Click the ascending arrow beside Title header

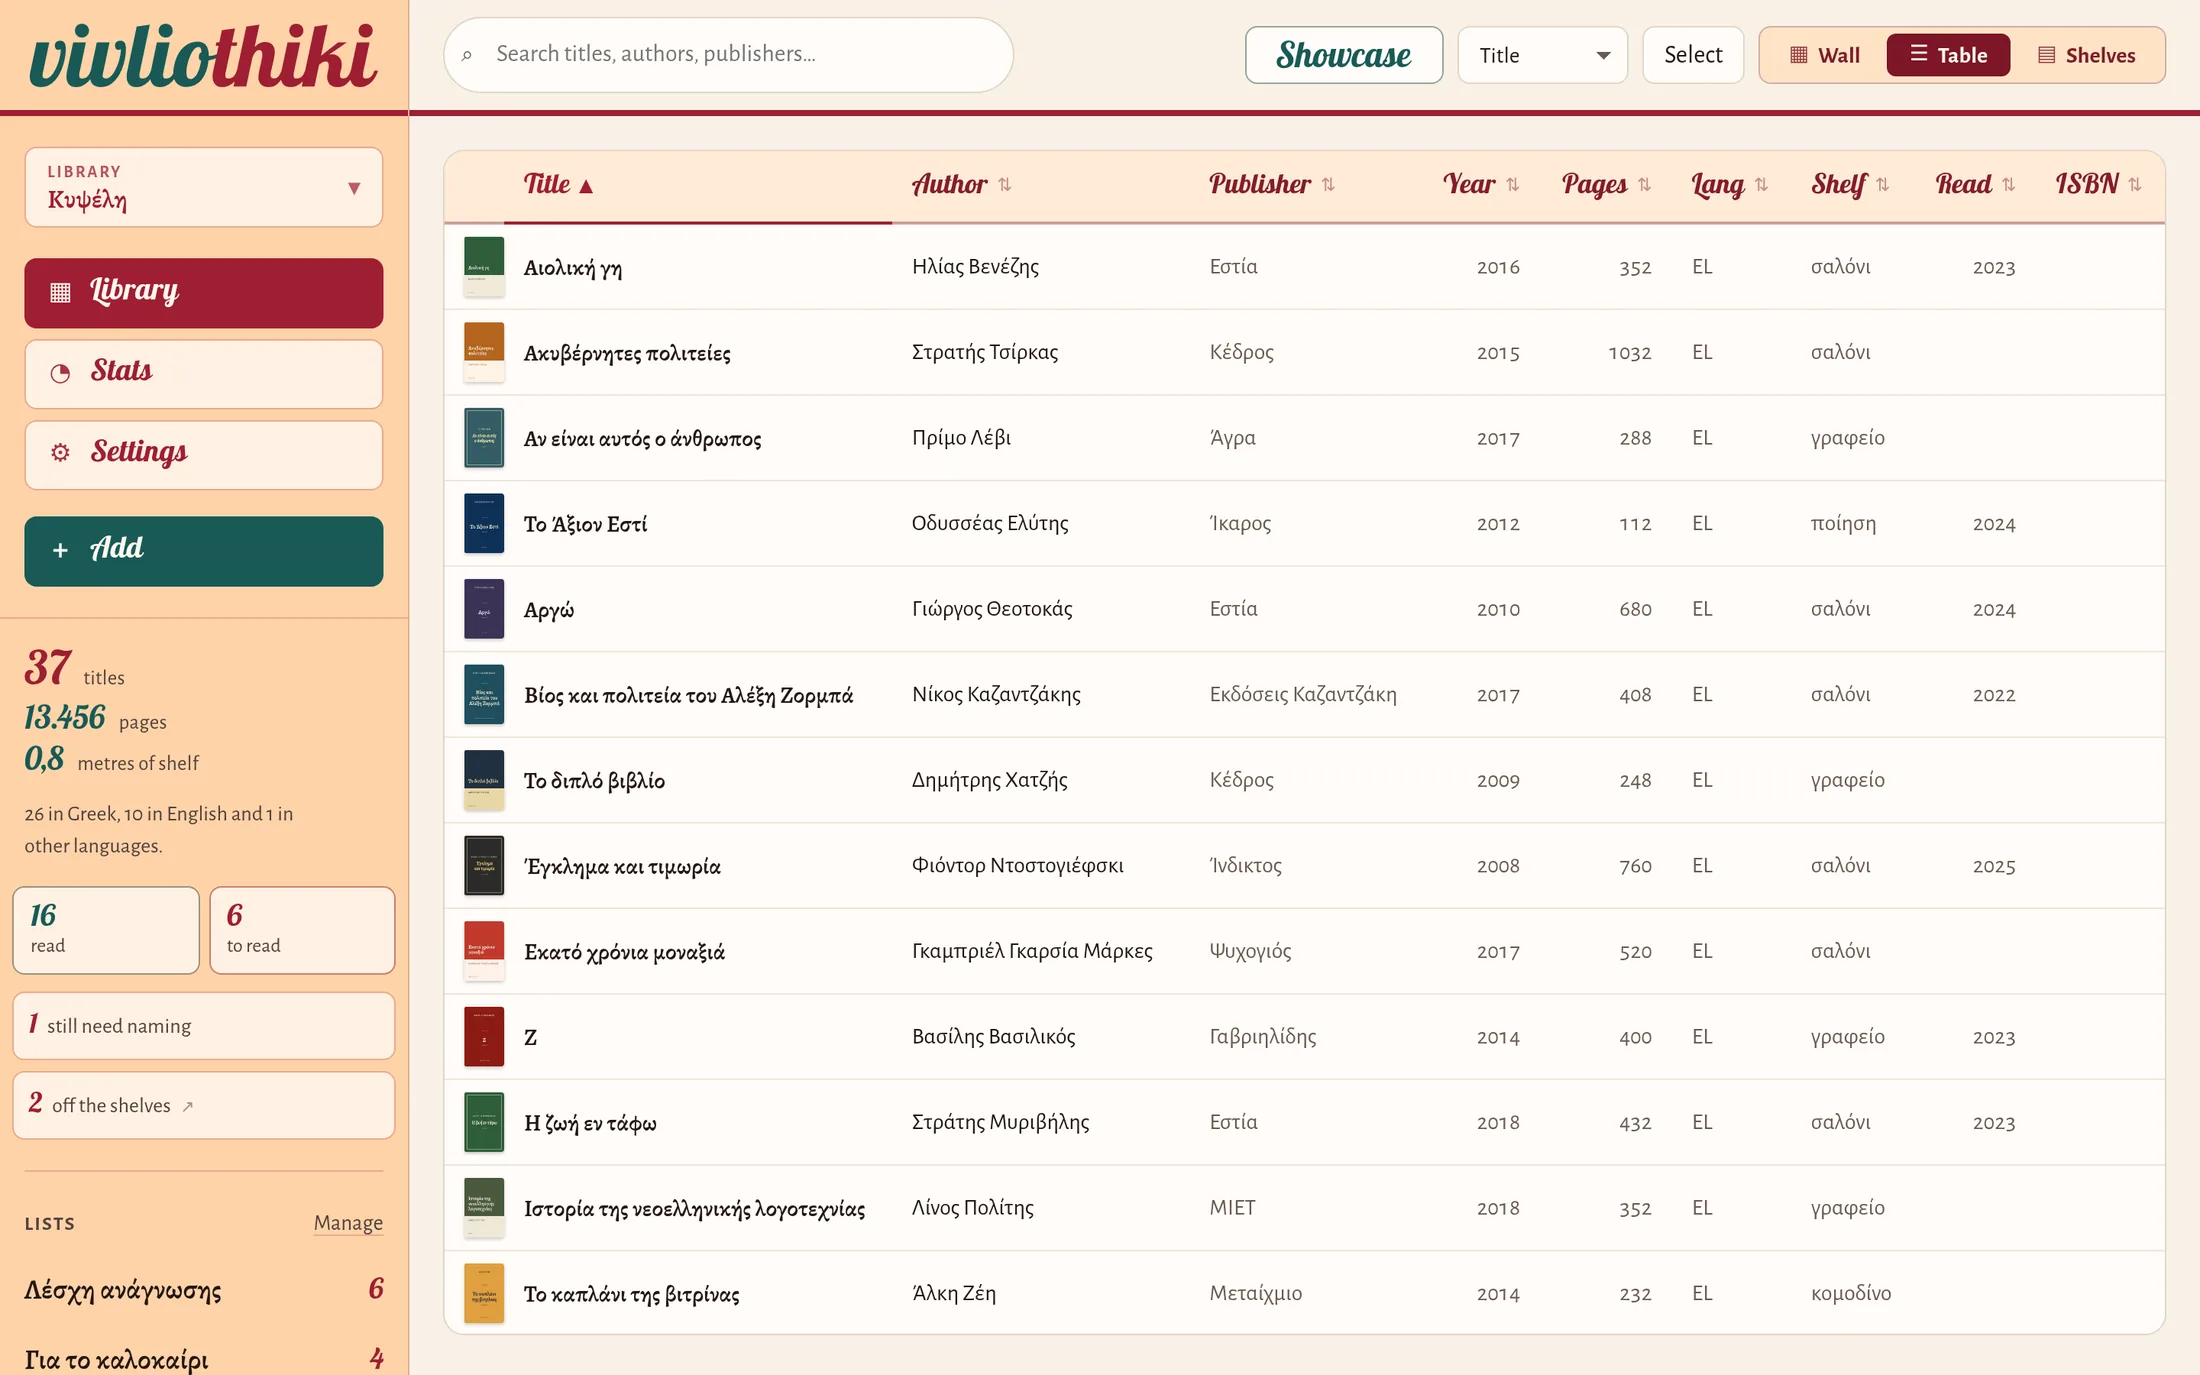(587, 187)
